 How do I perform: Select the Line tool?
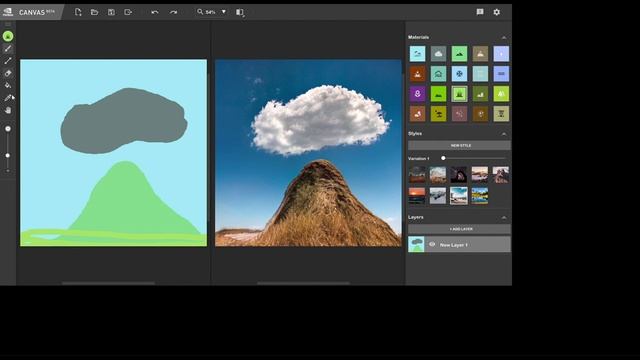click(8, 61)
